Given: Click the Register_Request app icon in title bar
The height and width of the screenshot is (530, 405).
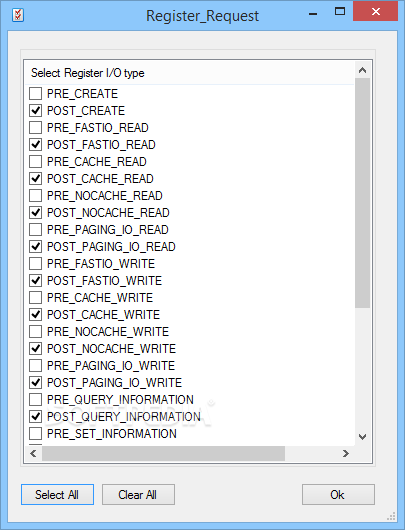Looking at the screenshot, I should tap(18, 15).
